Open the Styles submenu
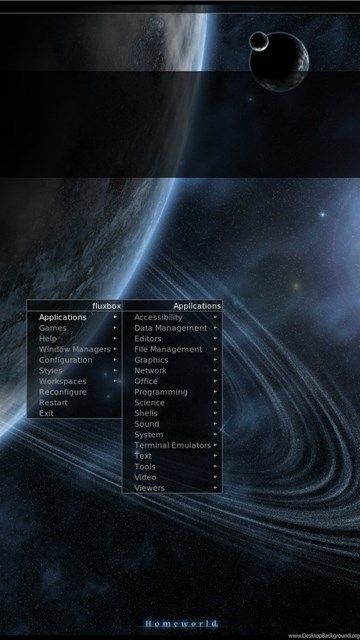360x640 pixels. (x=74, y=370)
